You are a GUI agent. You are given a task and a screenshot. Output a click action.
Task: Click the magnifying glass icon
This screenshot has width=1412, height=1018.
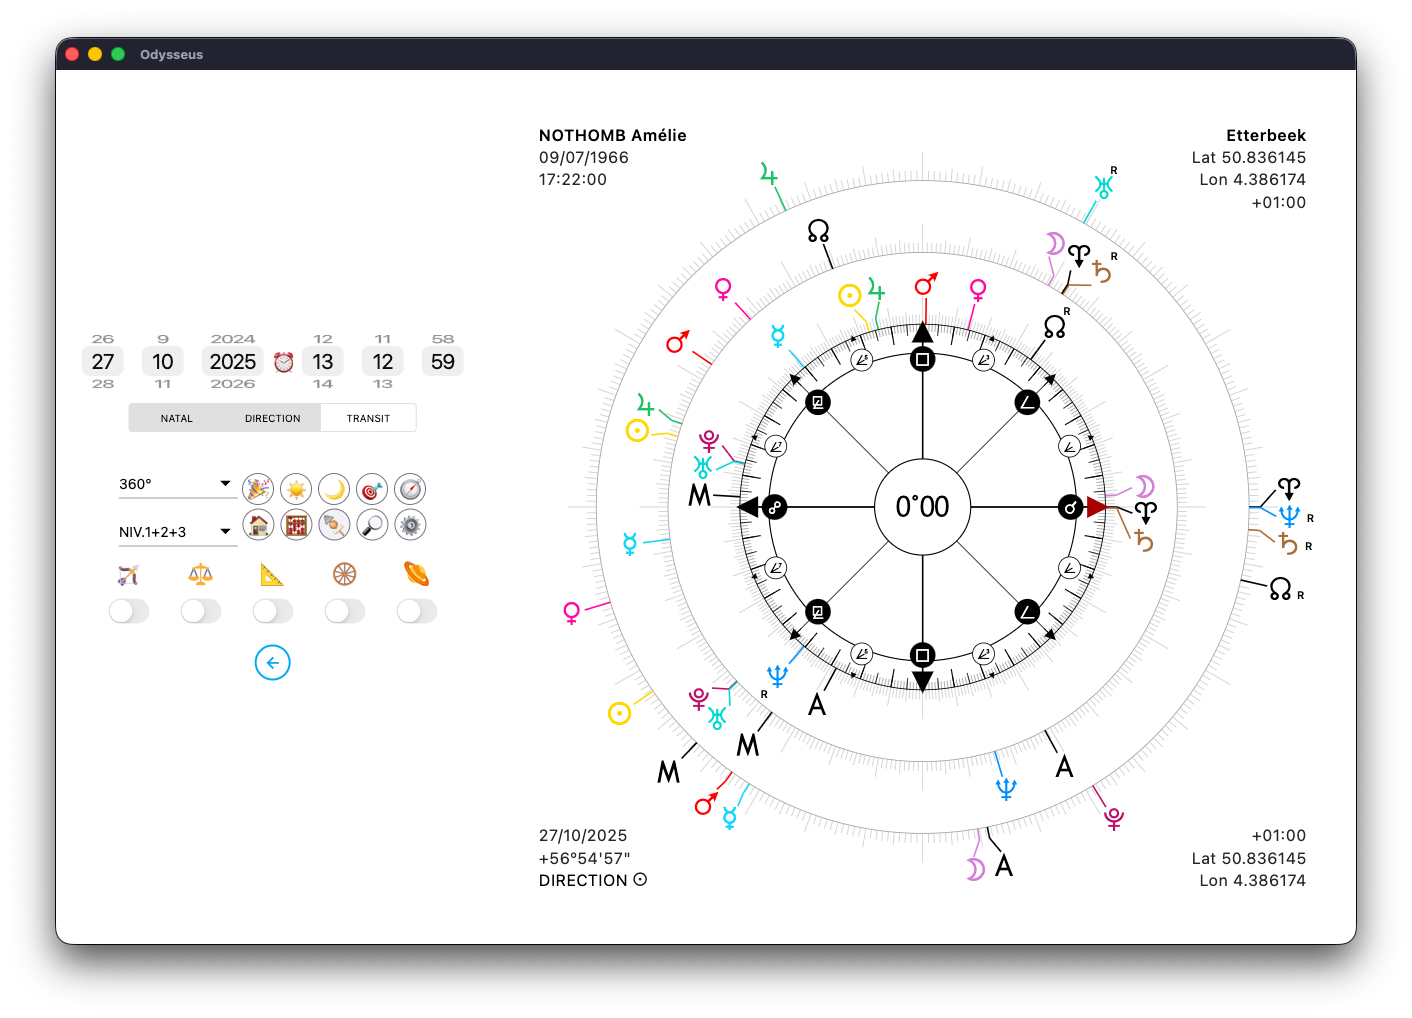(372, 524)
